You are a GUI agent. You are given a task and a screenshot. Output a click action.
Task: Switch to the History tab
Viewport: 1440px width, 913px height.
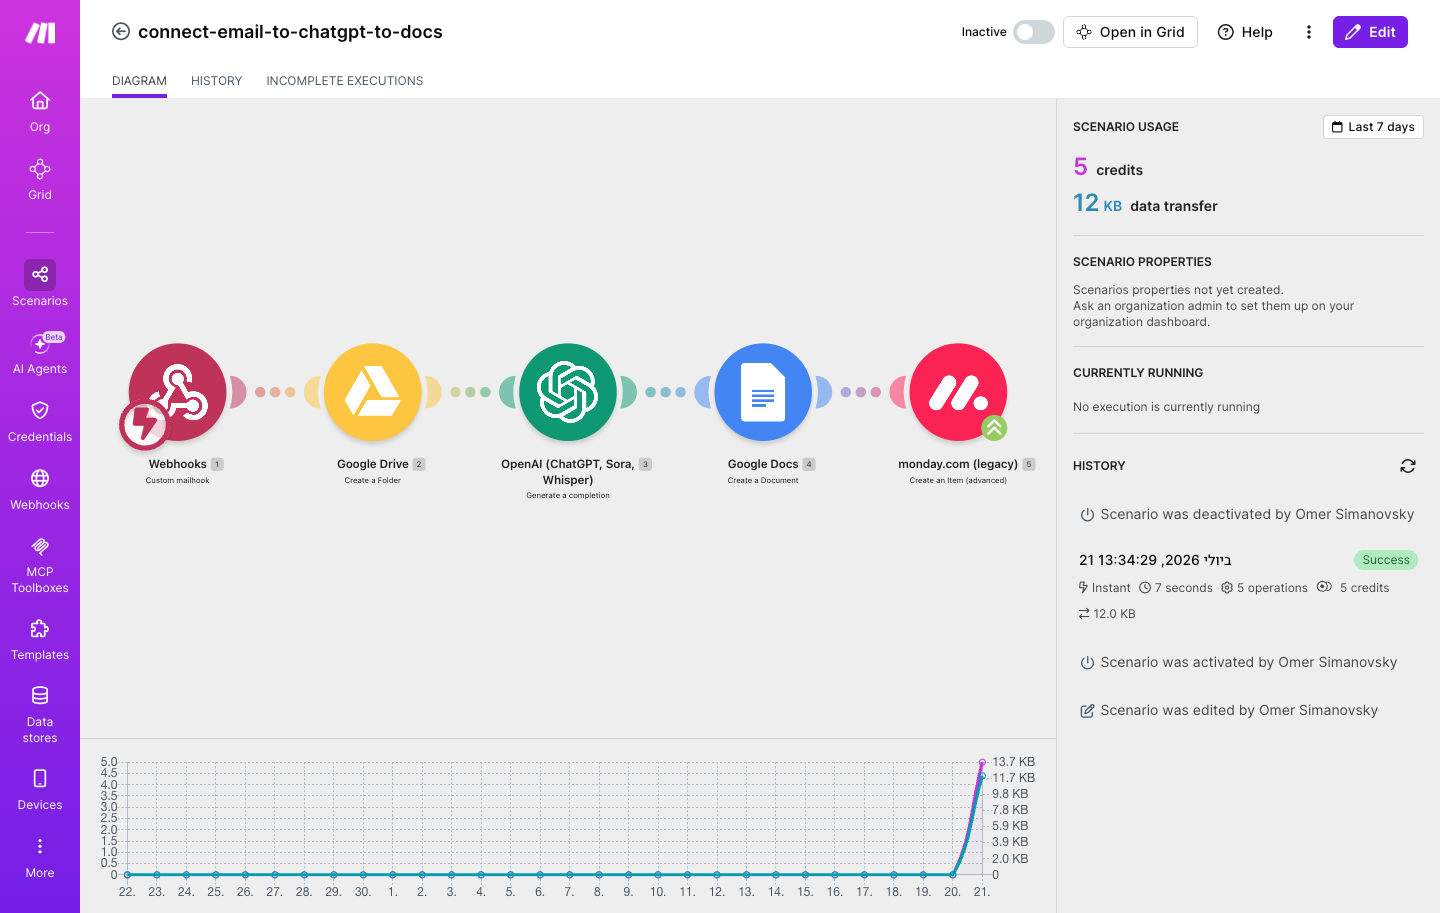216,81
